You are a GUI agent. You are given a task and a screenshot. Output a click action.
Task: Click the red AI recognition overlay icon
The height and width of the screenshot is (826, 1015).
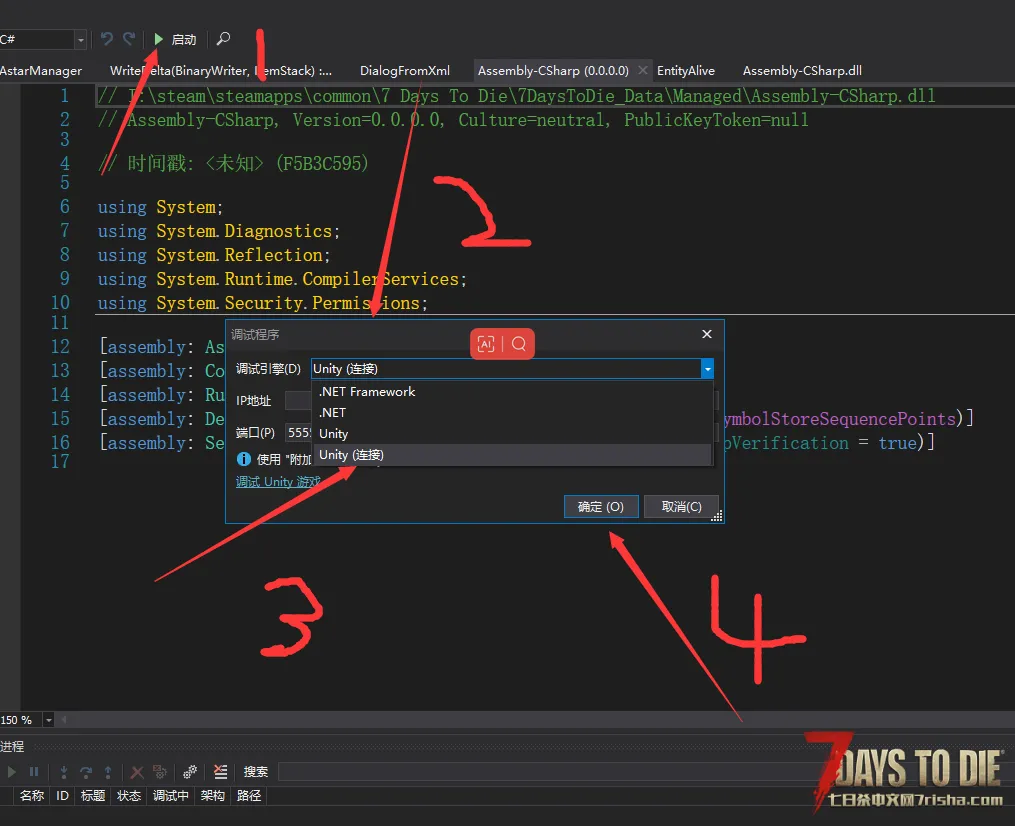[x=486, y=344]
